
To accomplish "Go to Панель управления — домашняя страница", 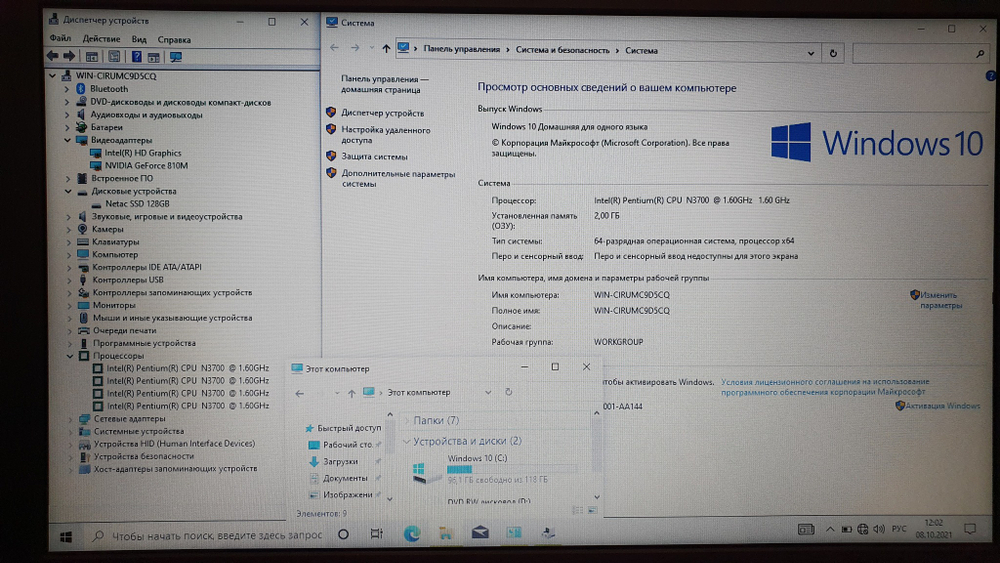I will [385, 84].
